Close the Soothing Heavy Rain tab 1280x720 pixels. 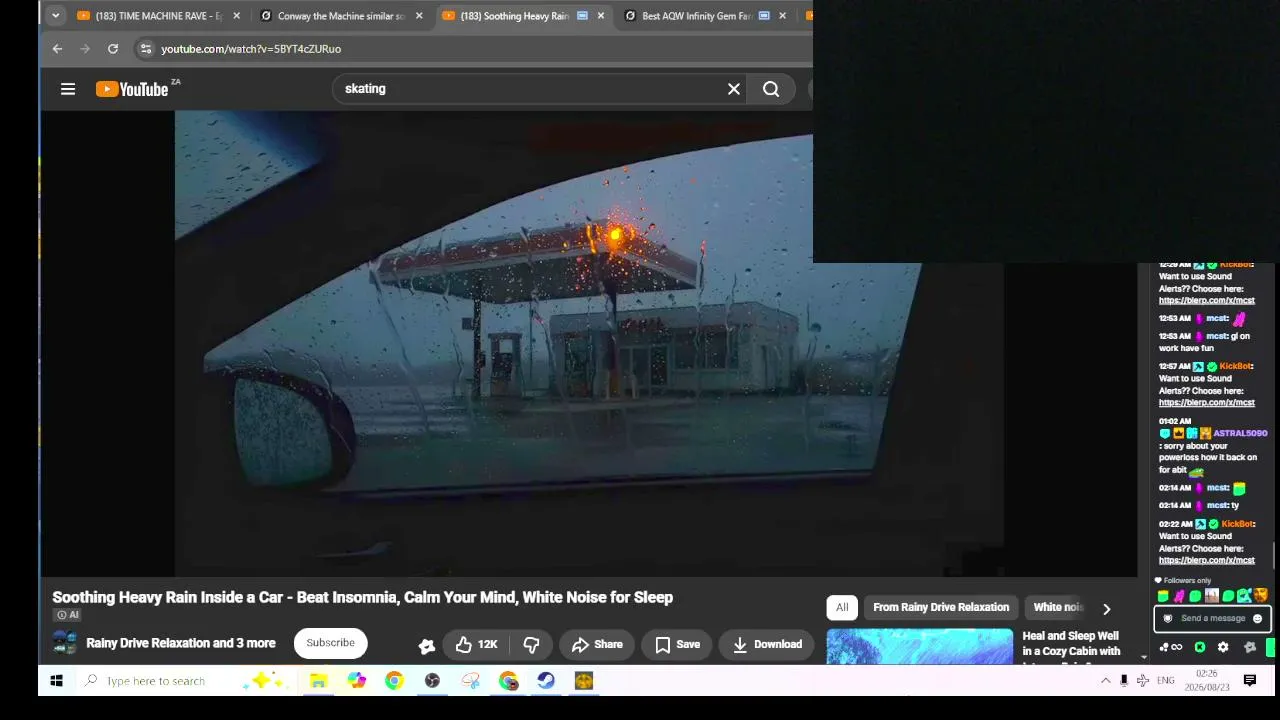pyautogui.click(x=601, y=16)
